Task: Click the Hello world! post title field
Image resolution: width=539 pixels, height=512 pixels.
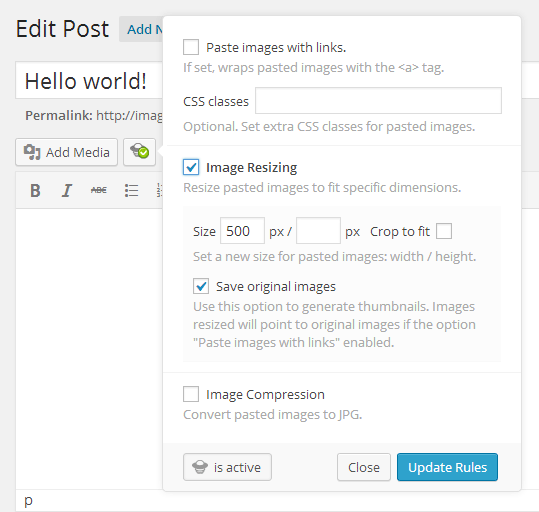Action: point(89,80)
